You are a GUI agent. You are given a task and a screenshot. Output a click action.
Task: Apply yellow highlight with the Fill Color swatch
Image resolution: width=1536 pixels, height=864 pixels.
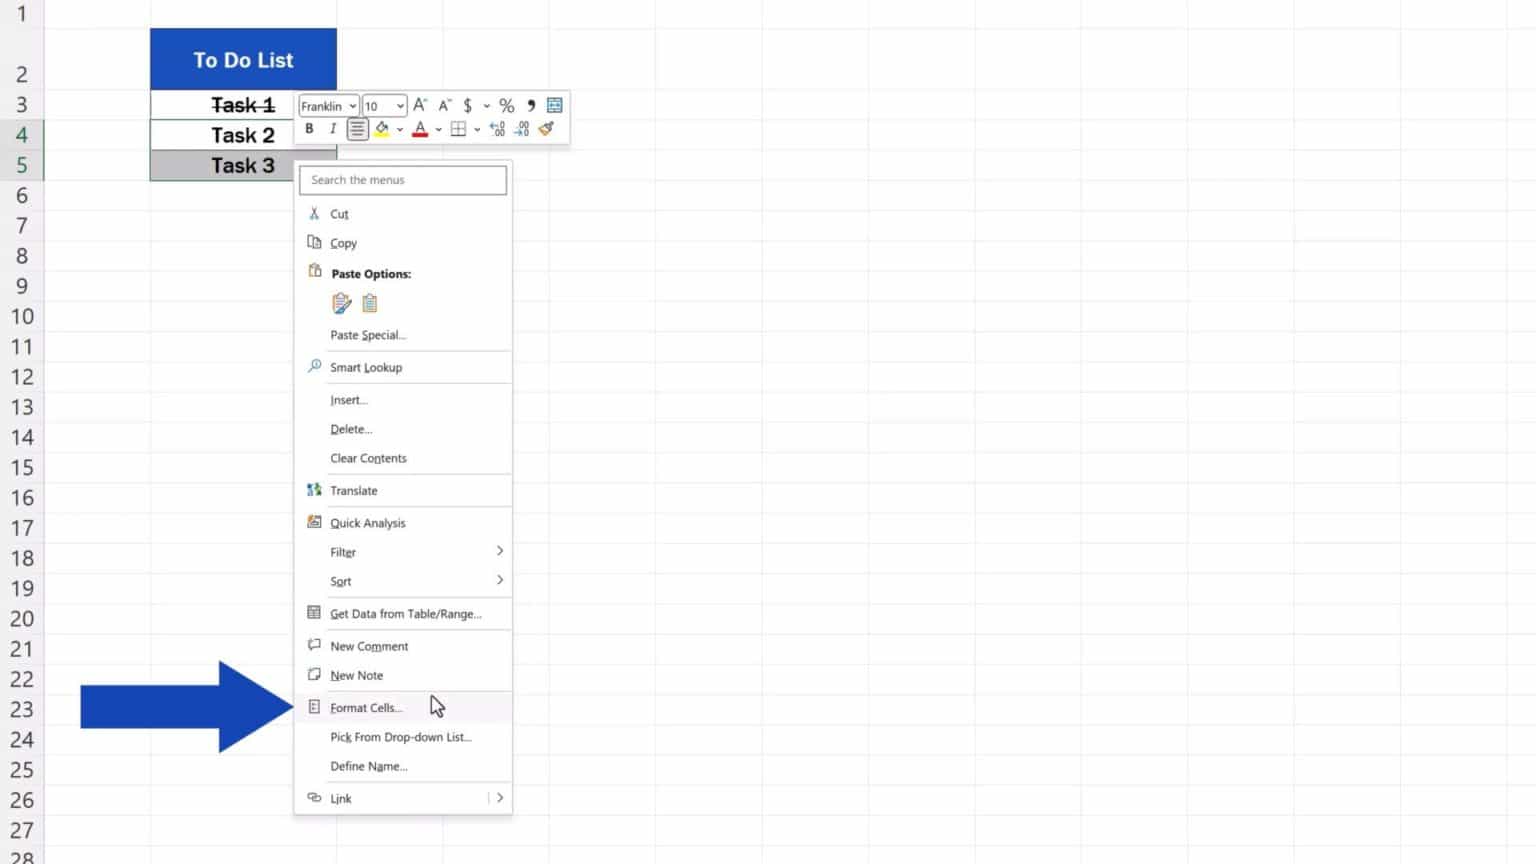click(x=383, y=128)
